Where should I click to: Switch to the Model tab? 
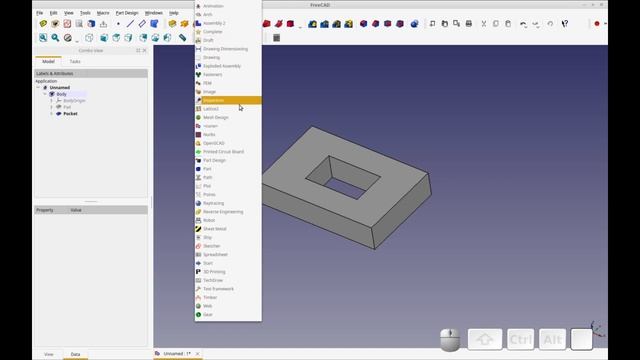(48, 61)
